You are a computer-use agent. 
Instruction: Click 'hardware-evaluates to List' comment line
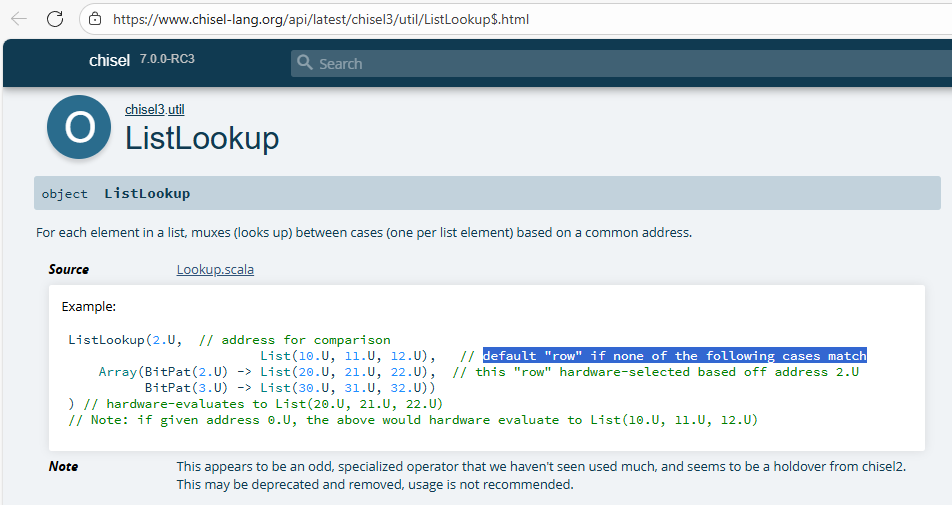click(263, 404)
